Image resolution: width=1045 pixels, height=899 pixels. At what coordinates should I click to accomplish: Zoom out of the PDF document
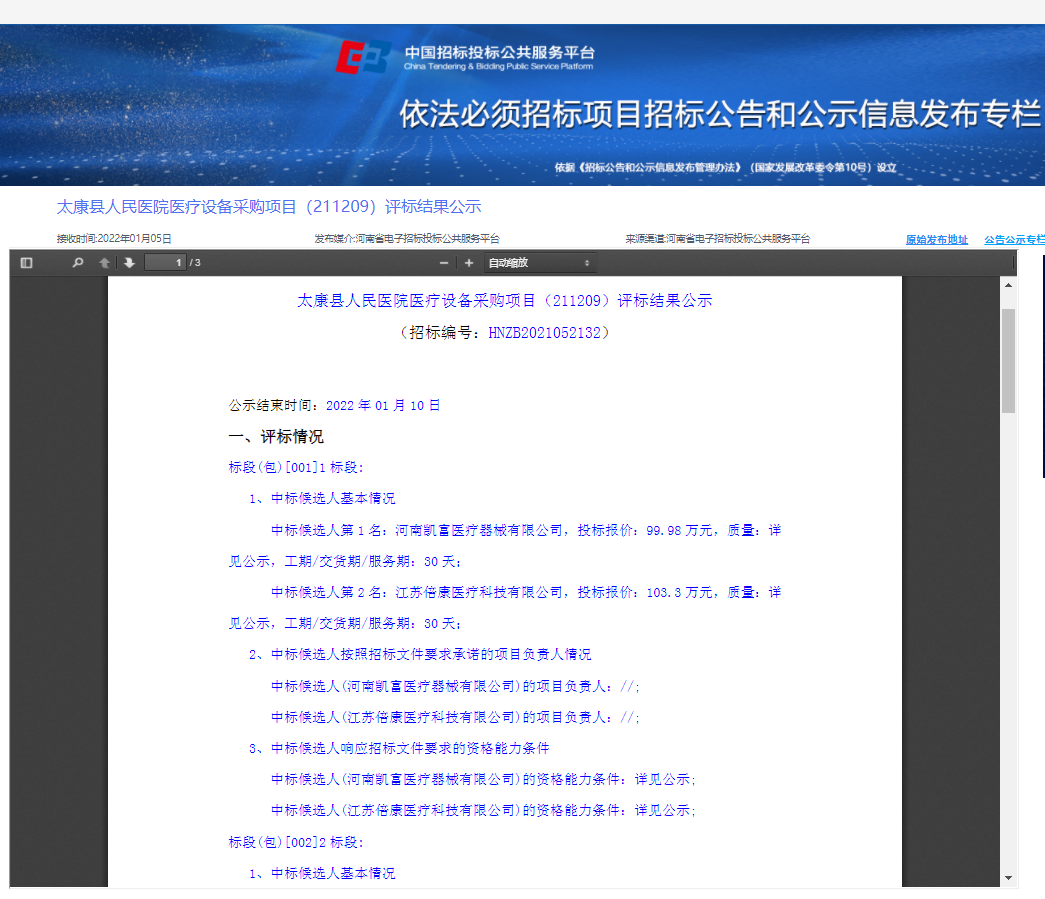[444, 263]
